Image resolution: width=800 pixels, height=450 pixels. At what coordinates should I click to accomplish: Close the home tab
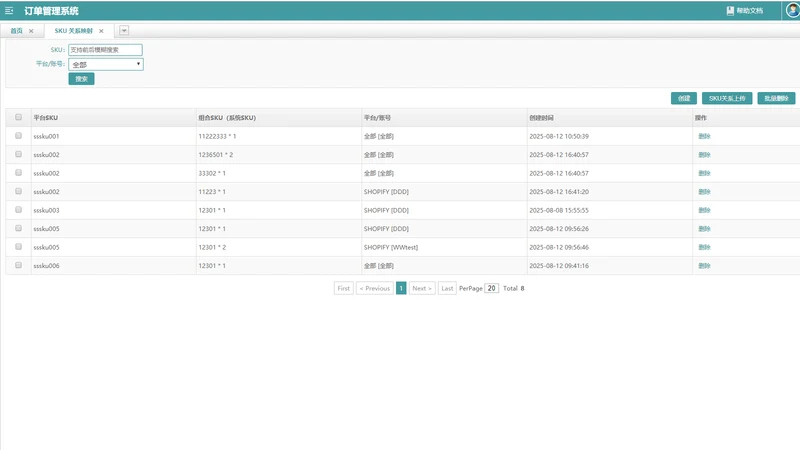tap(31, 31)
